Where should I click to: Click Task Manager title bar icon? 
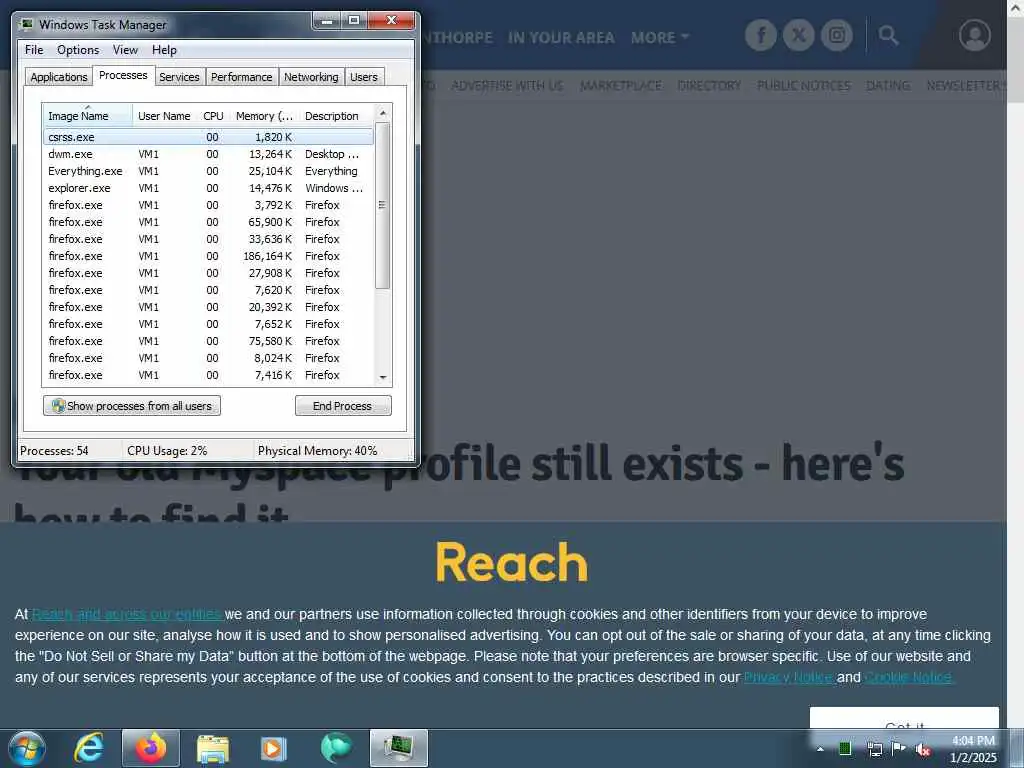[27, 24]
